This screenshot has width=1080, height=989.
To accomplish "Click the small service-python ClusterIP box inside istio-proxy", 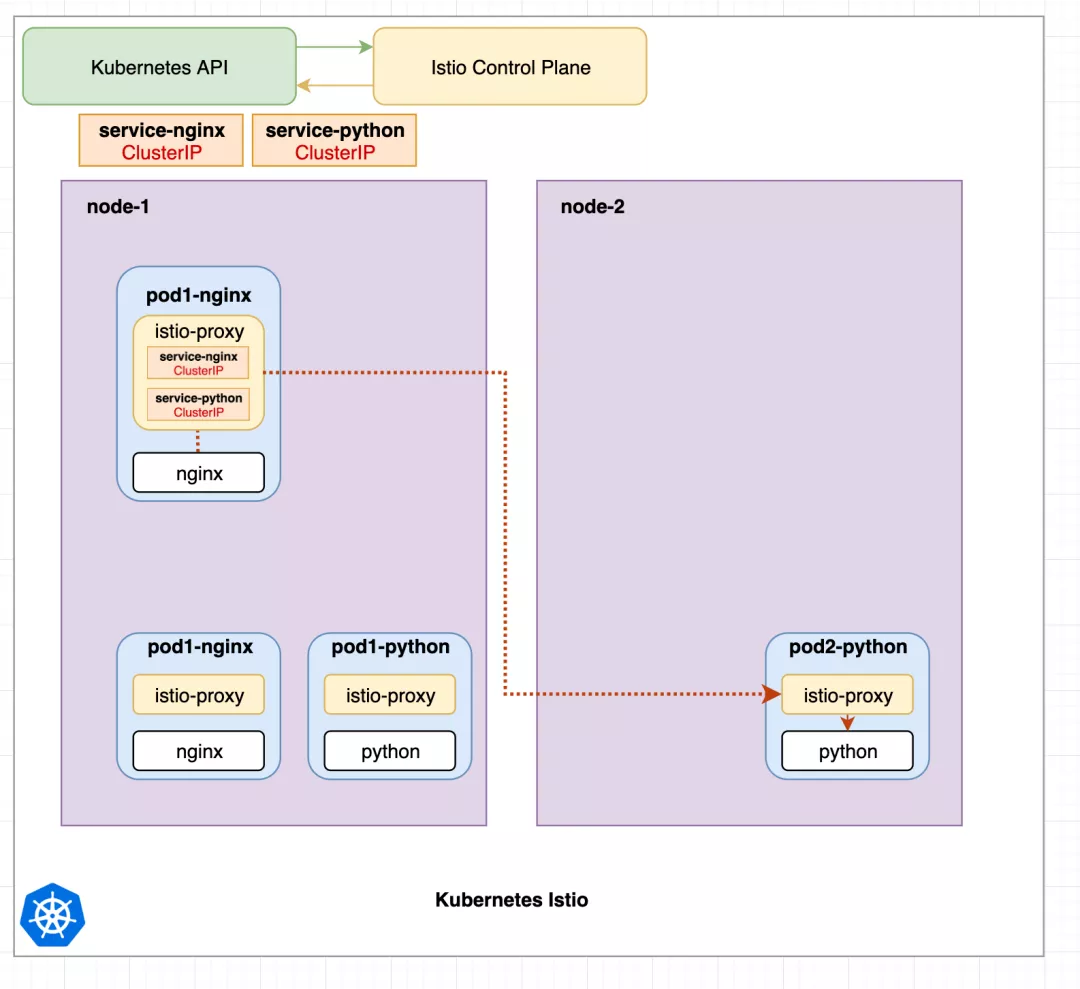I will (x=198, y=405).
